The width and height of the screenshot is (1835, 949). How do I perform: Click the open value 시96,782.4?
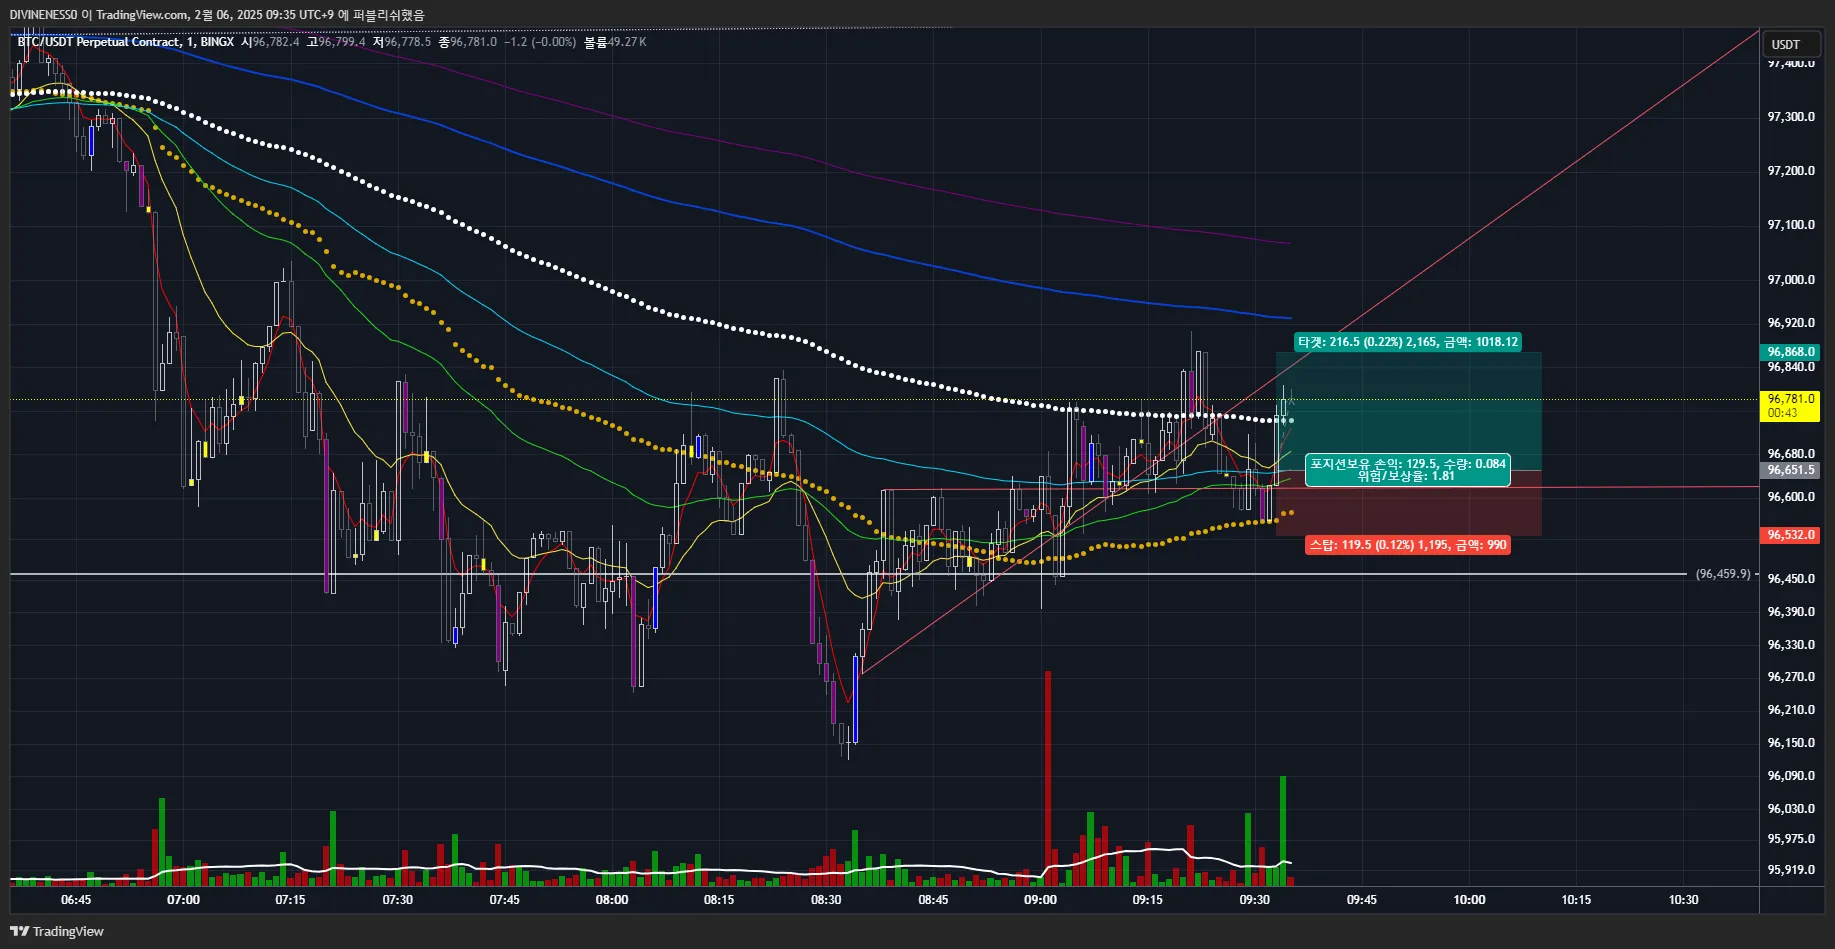(270, 42)
